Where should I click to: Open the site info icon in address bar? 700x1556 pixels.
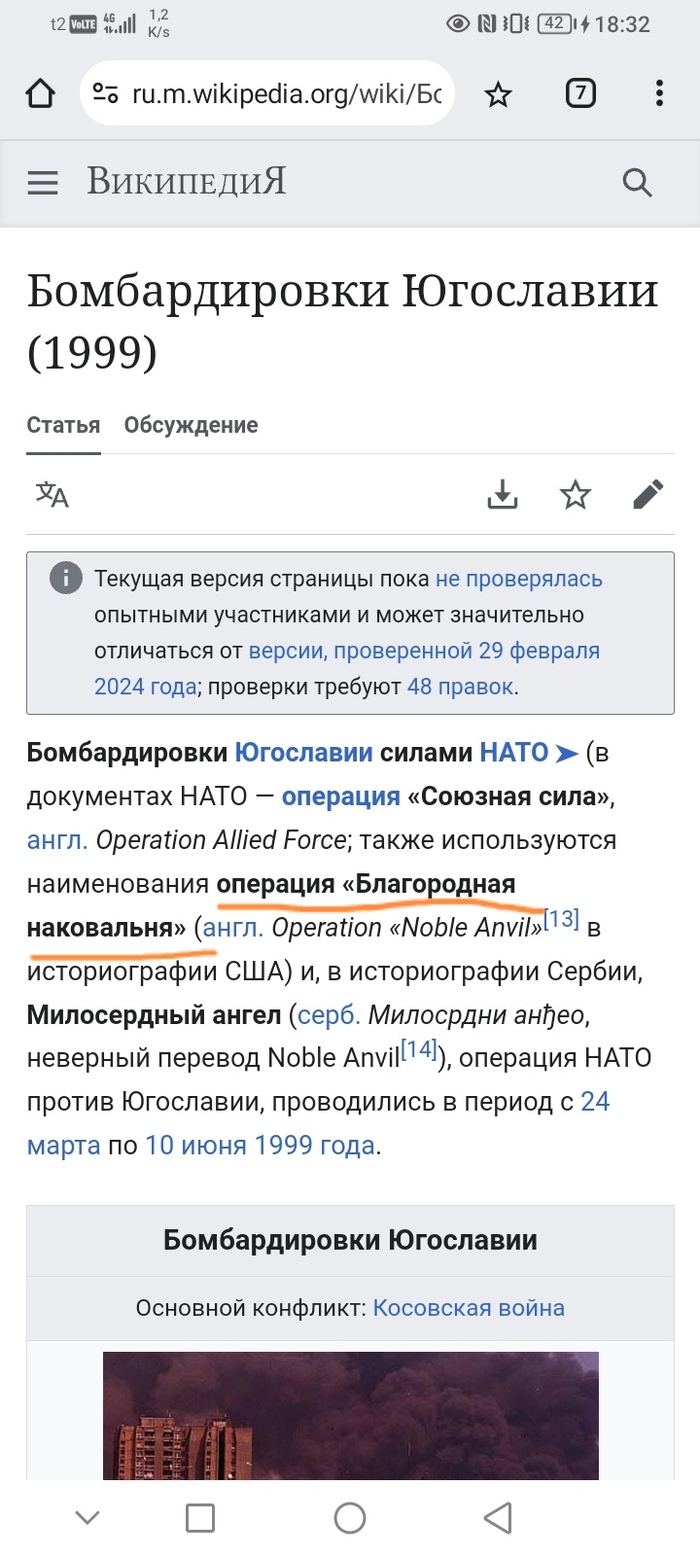click(105, 94)
